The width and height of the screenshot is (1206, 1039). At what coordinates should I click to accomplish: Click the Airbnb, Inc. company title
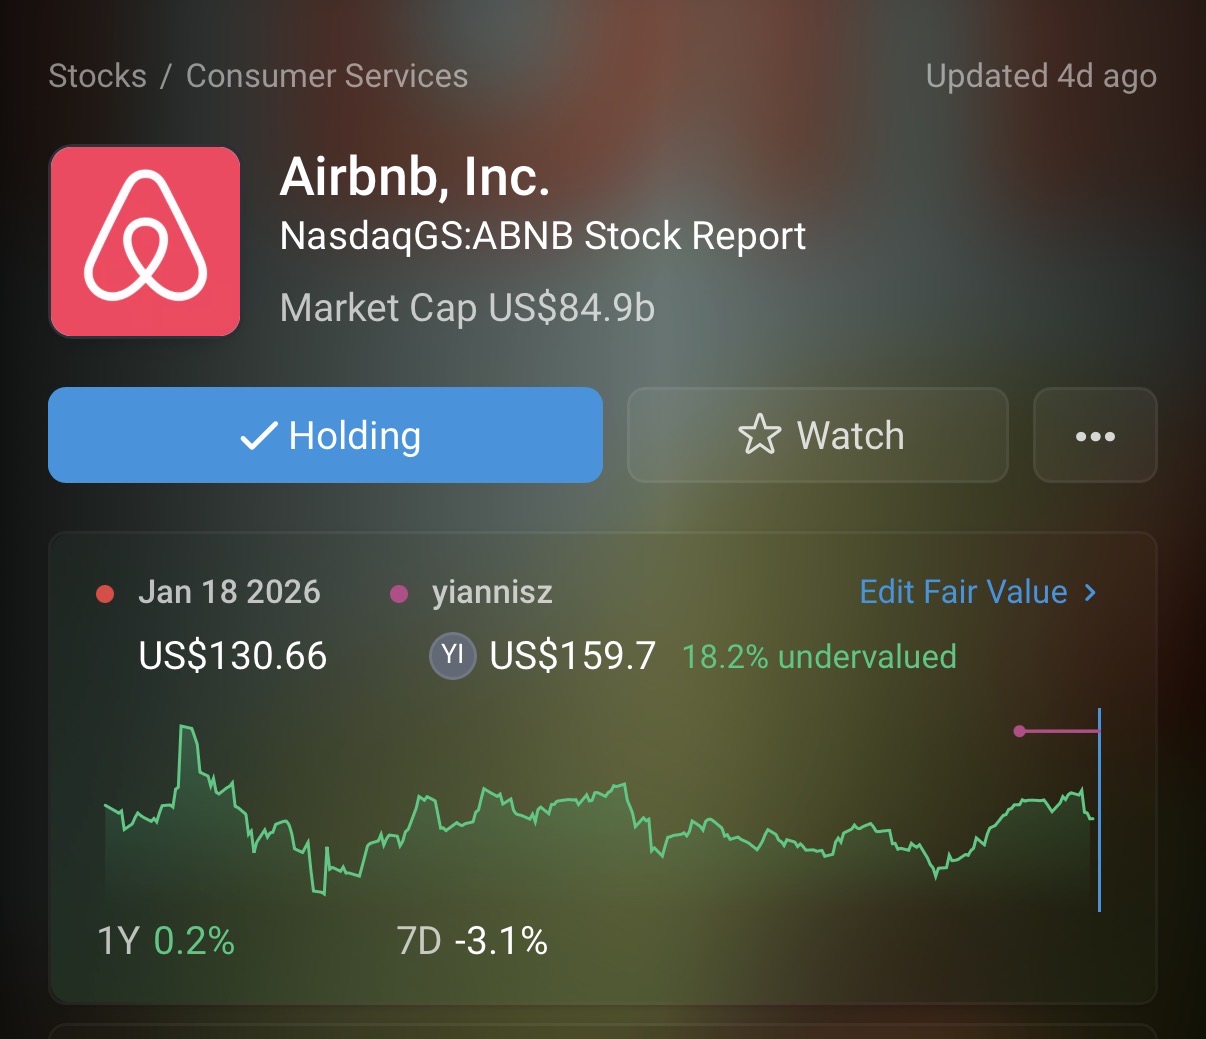point(415,177)
